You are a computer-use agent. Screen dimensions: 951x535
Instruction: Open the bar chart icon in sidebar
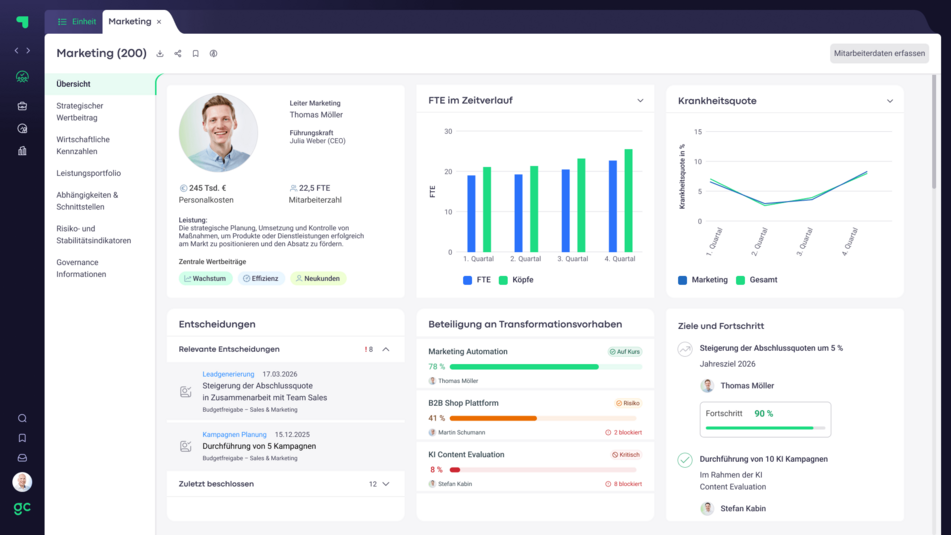pyautogui.click(x=22, y=151)
